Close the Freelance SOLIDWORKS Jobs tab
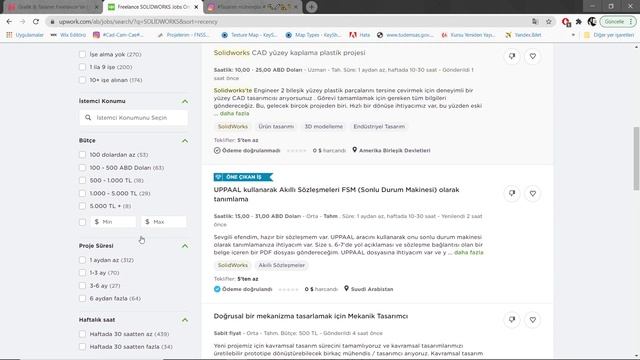The image size is (640, 360). [196, 7]
